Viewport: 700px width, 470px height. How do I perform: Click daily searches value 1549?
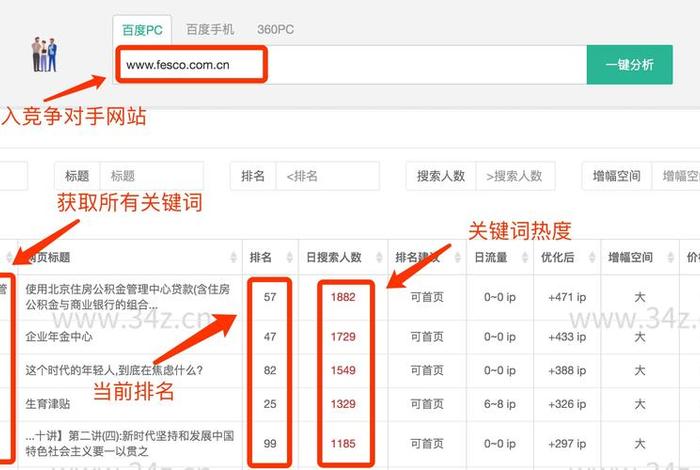343,370
